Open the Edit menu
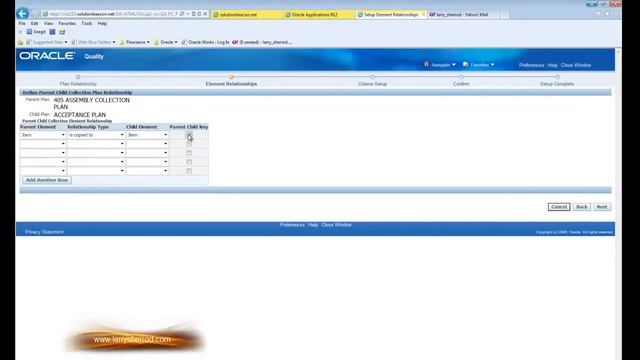This screenshot has height=360, width=640. 35,24
